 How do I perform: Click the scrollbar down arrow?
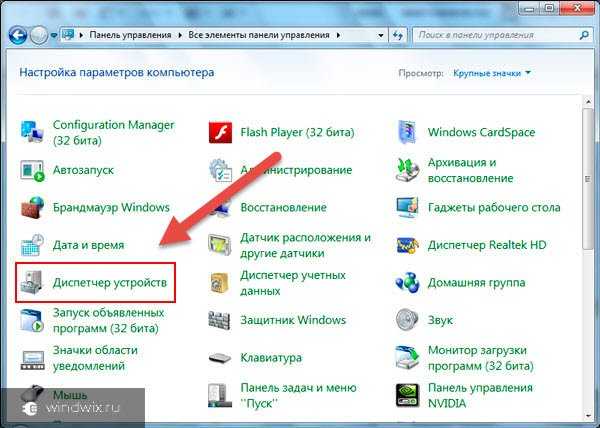click(588, 415)
